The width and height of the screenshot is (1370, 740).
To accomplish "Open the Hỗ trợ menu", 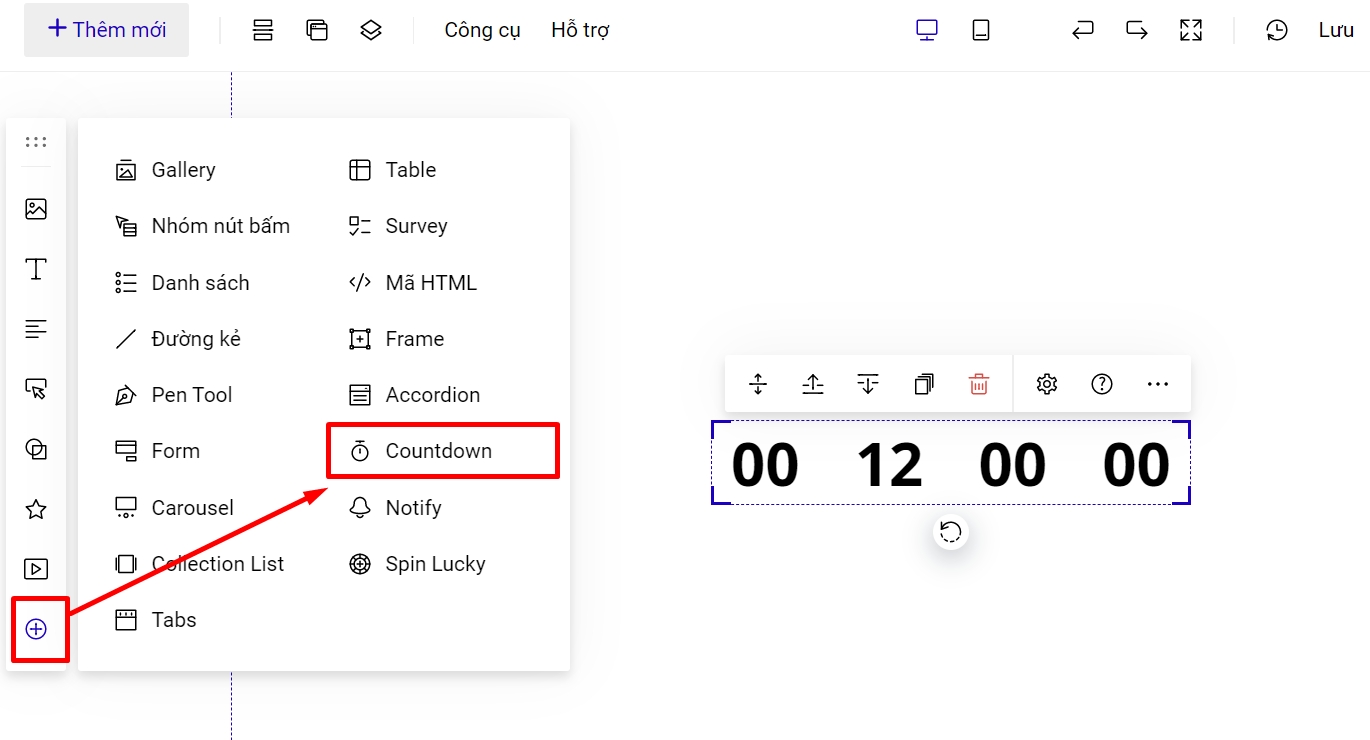I will (580, 30).
